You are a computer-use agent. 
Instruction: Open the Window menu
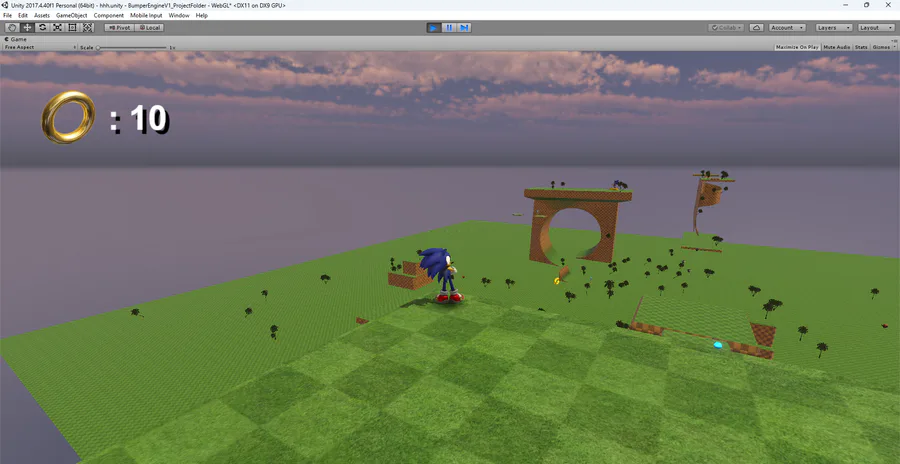[179, 16]
